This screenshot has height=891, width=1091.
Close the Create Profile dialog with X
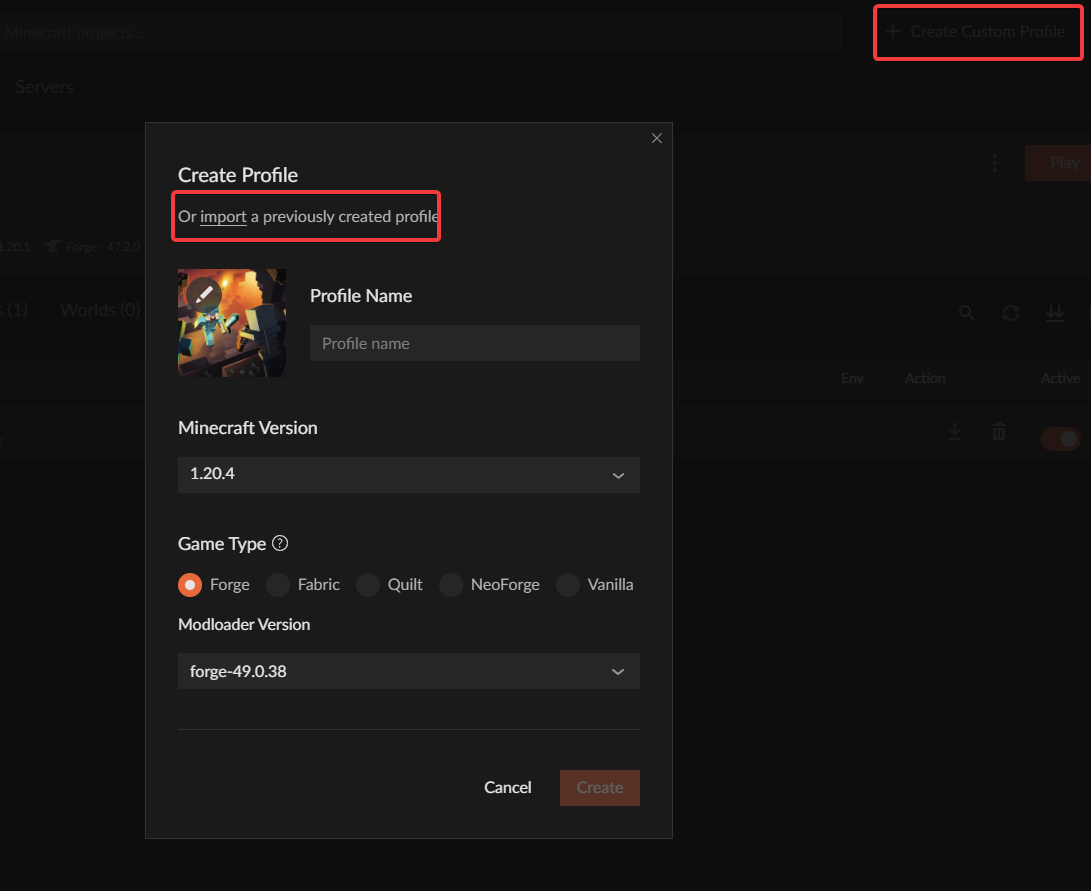[x=657, y=139]
